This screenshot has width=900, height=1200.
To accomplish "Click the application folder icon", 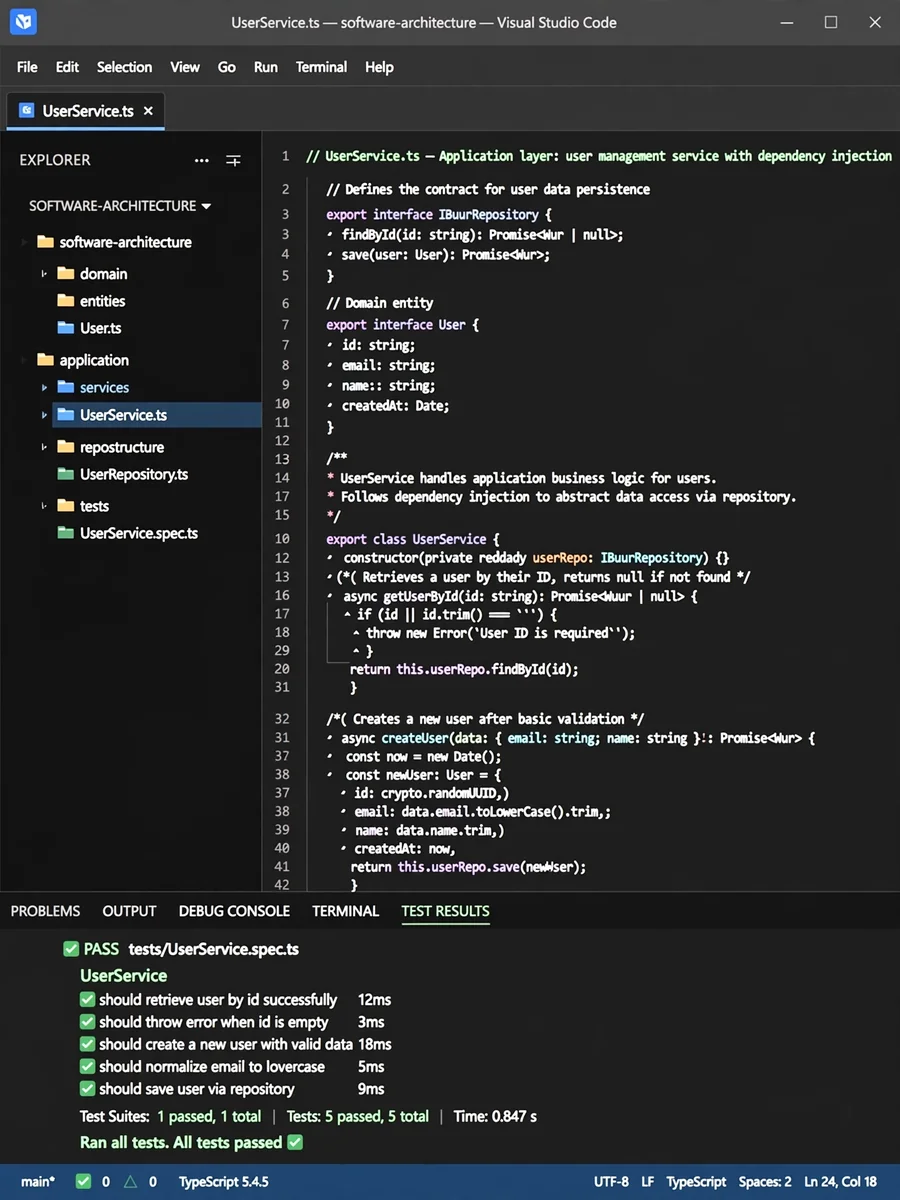I will [x=44, y=360].
